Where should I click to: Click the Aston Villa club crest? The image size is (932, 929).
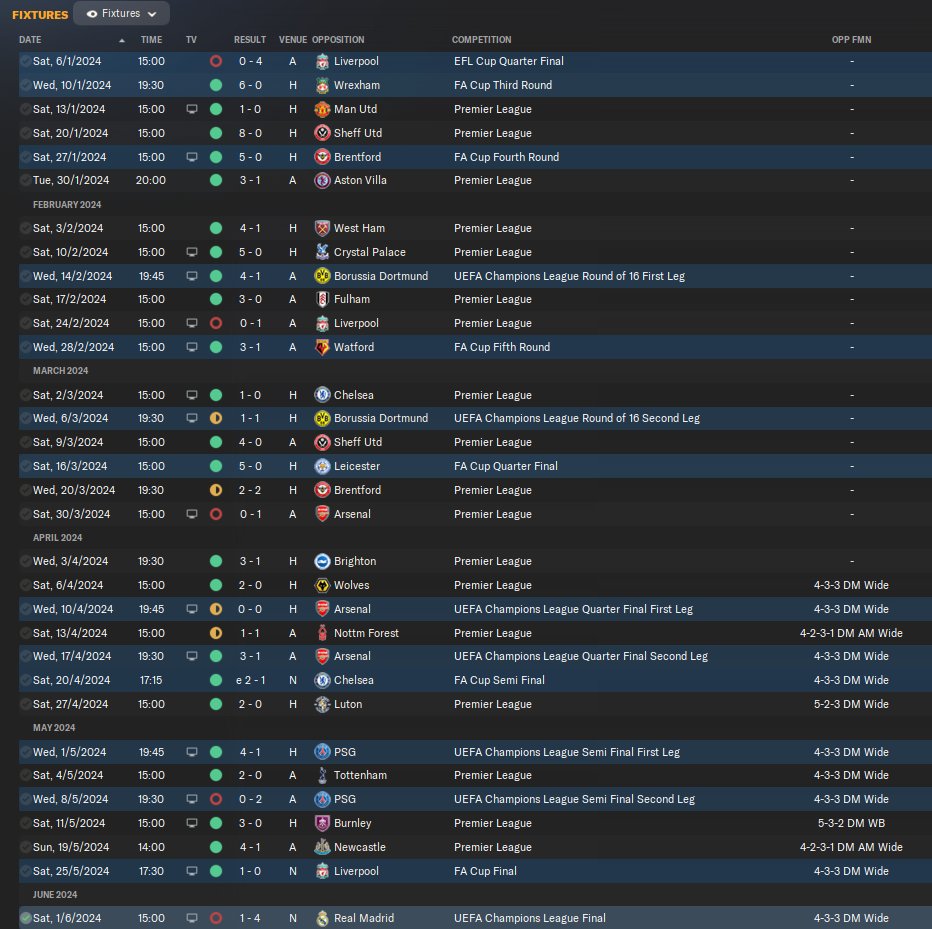[x=322, y=180]
